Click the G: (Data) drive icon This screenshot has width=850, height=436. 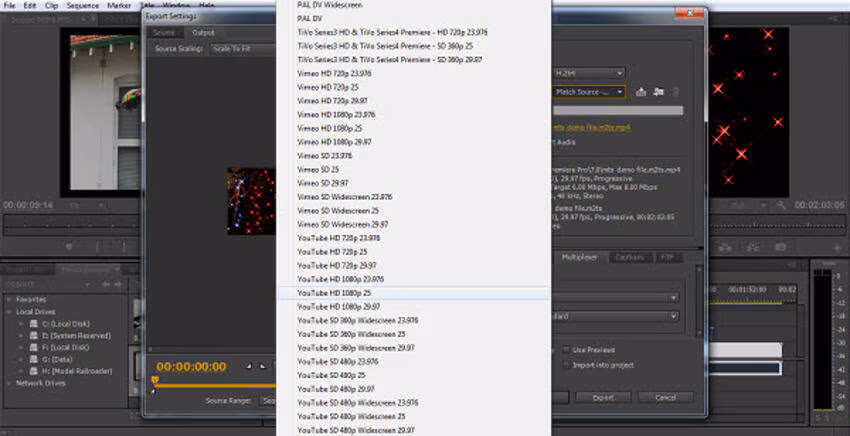tap(34, 360)
